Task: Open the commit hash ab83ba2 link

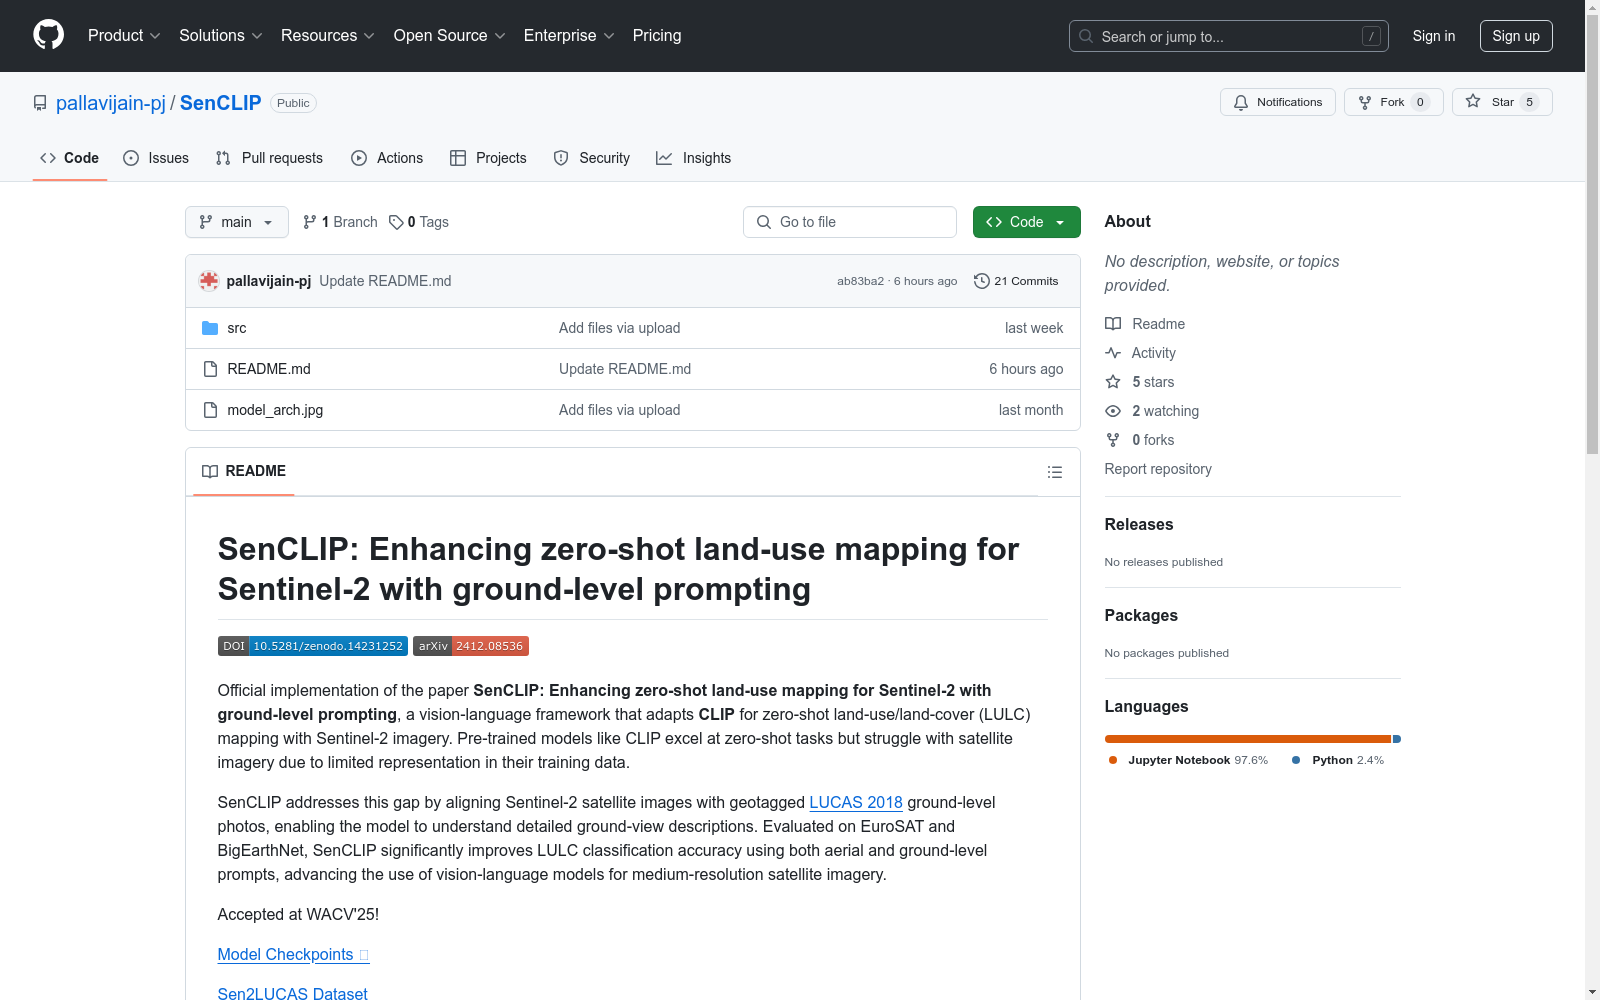Action: [861, 281]
